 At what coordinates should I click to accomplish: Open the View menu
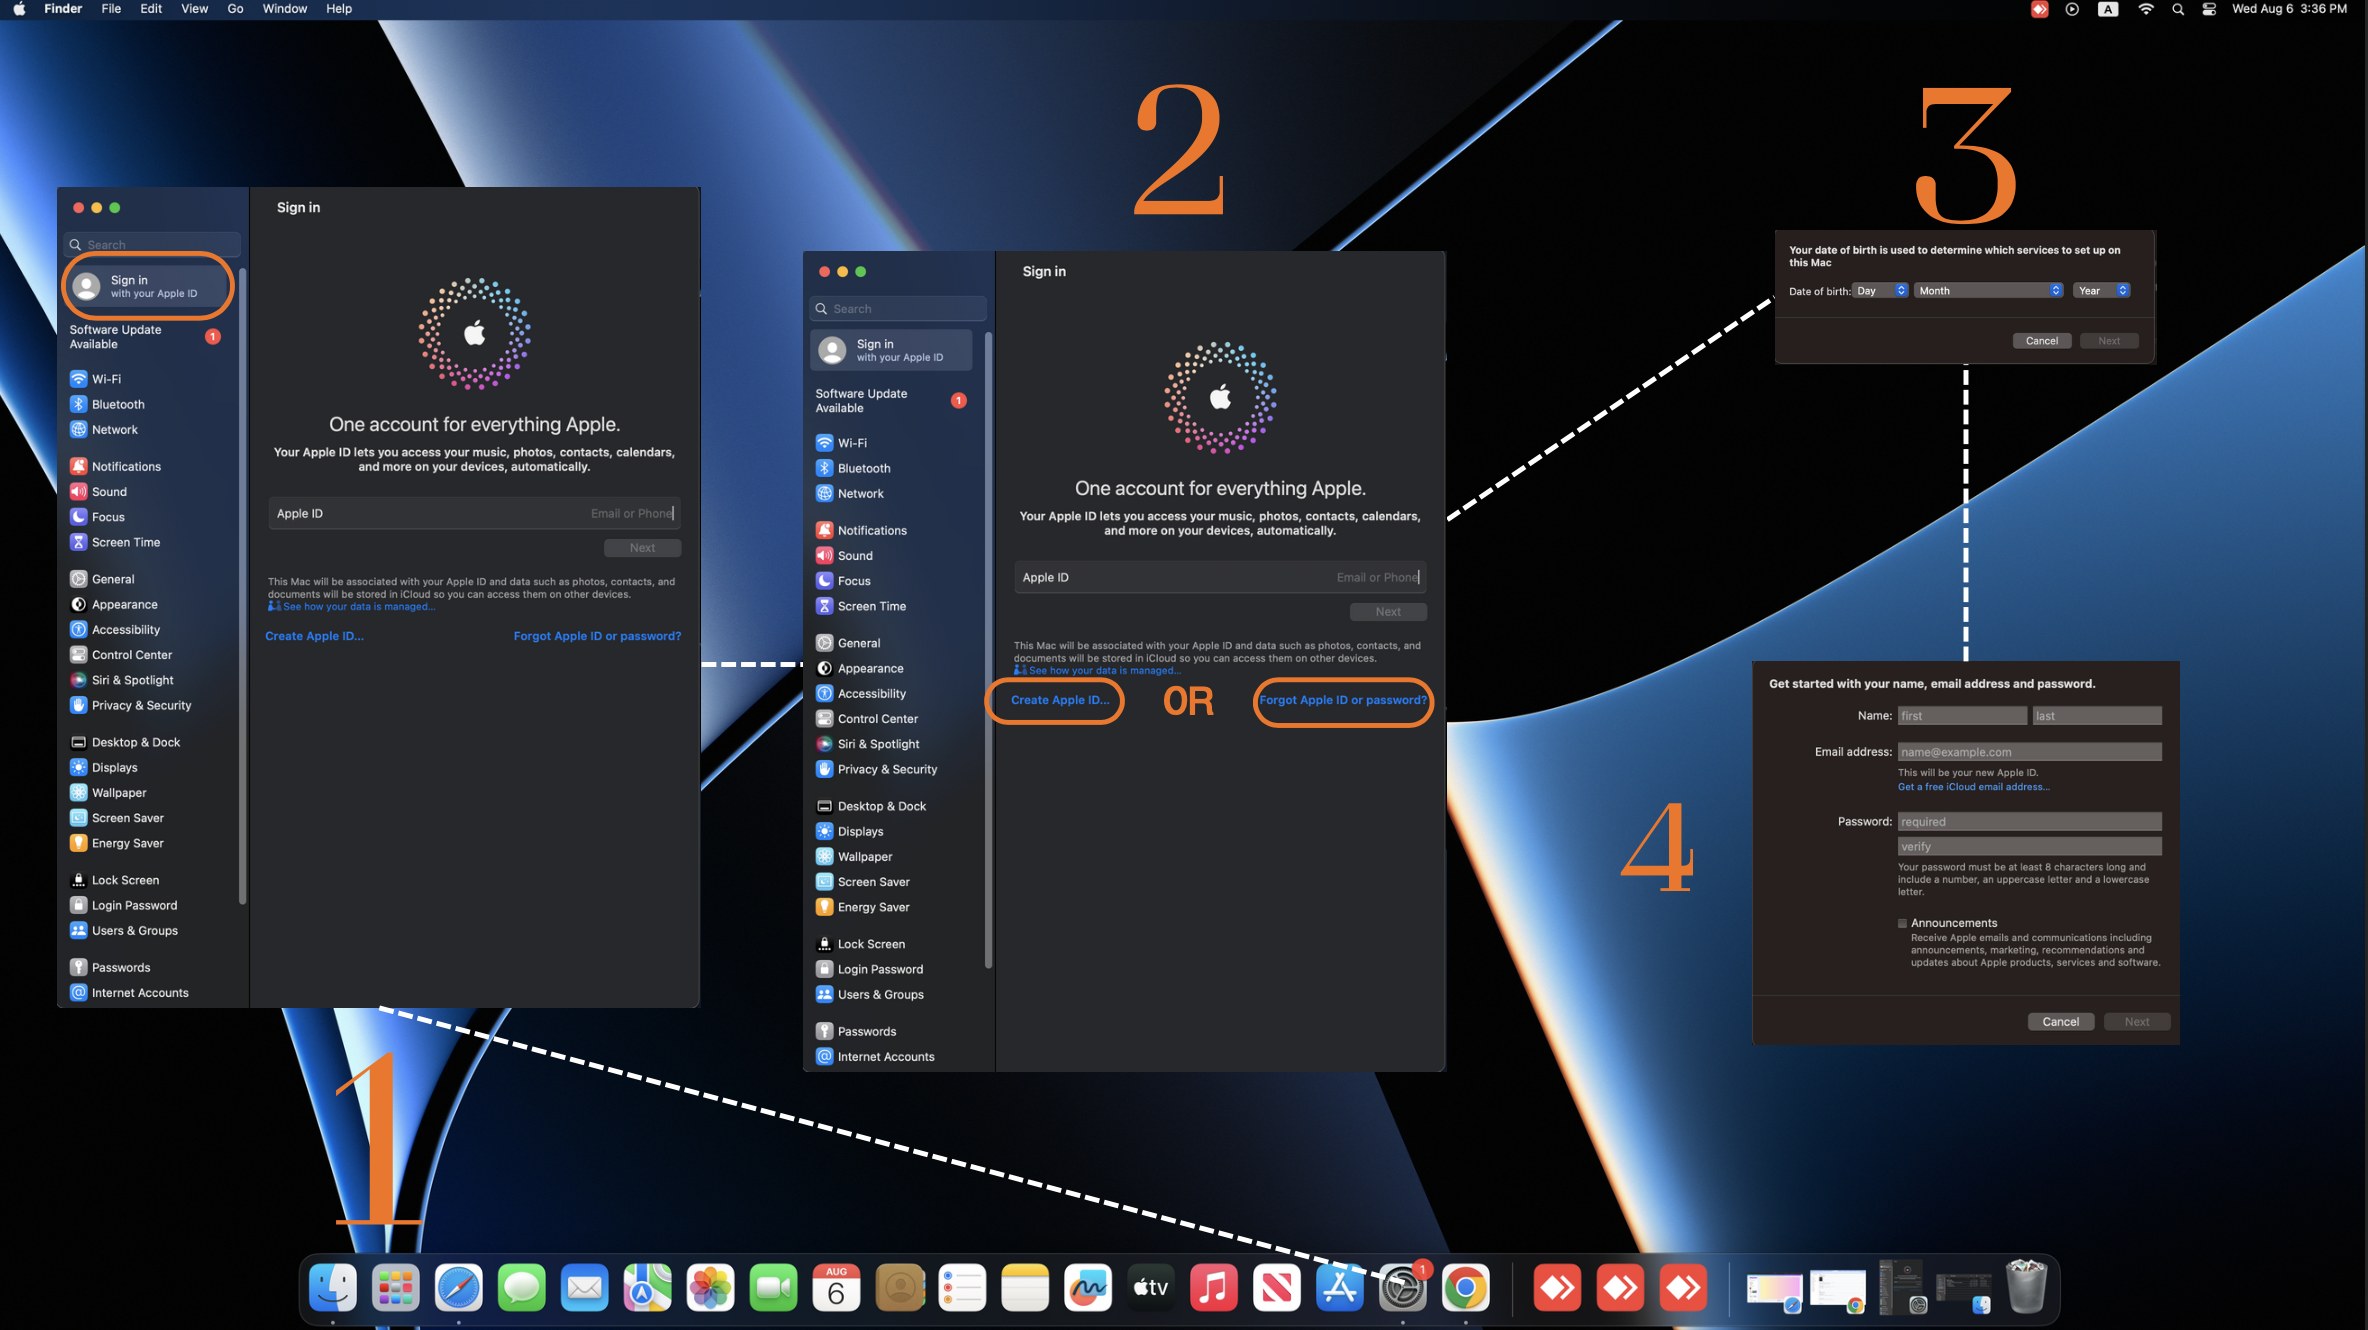(194, 9)
